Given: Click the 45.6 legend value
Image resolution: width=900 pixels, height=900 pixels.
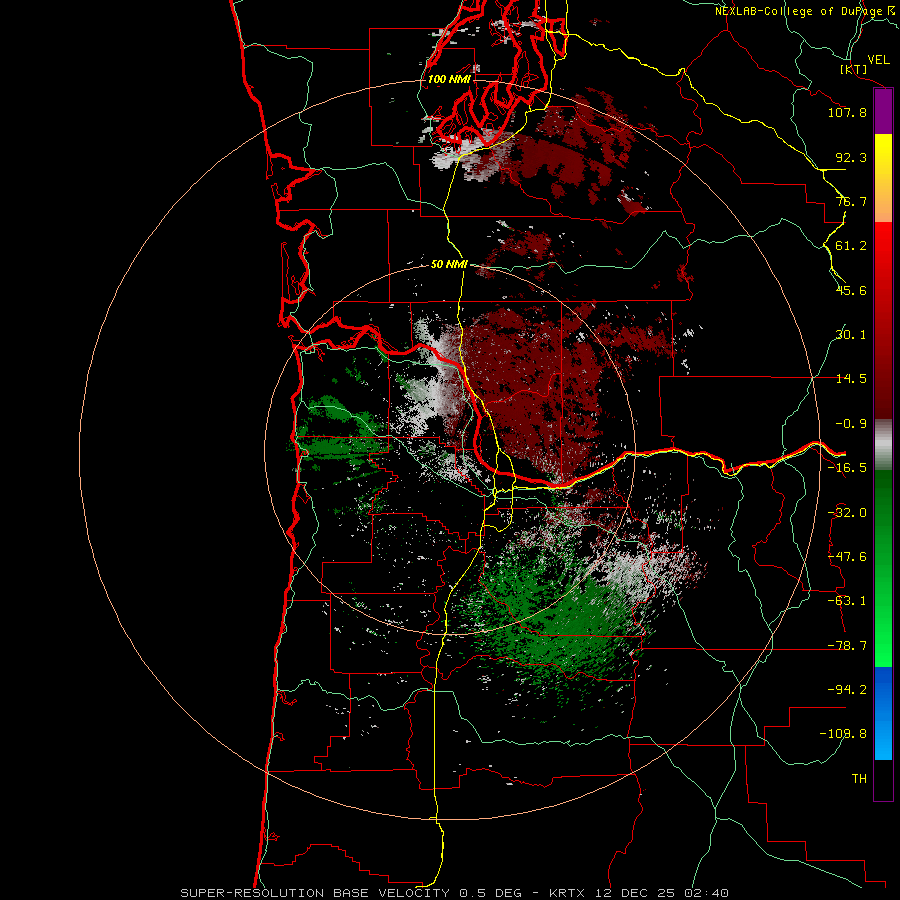Looking at the screenshot, I should (x=851, y=290).
